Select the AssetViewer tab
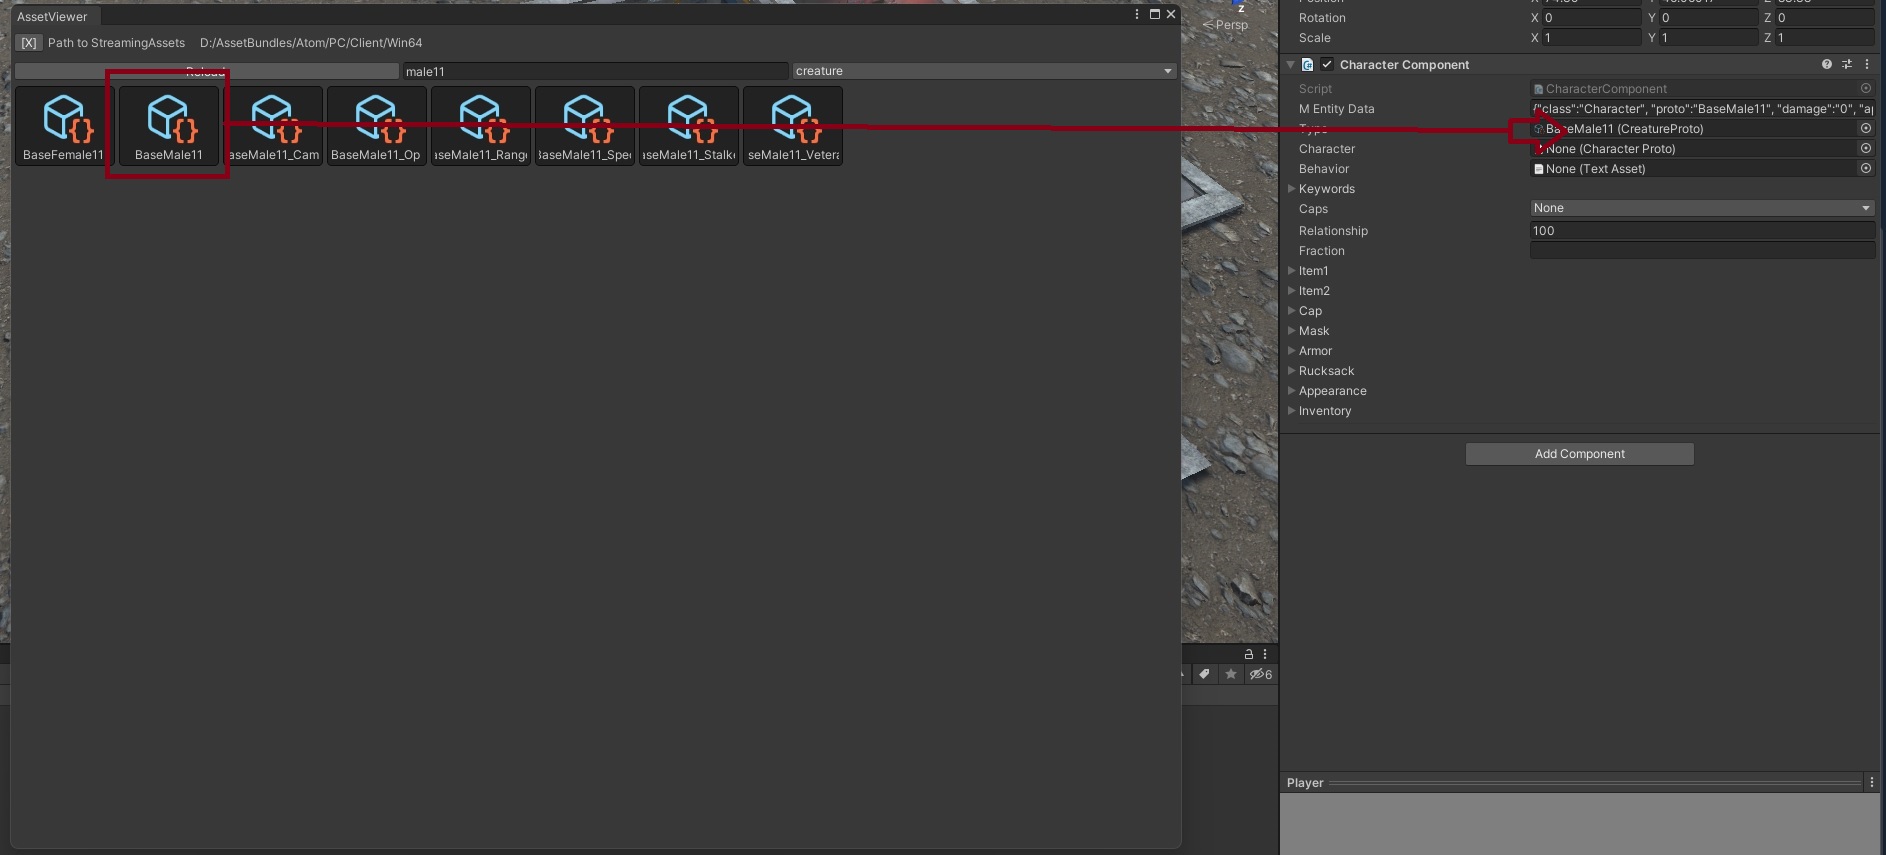The image size is (1886, 855). tap(52, 16)
